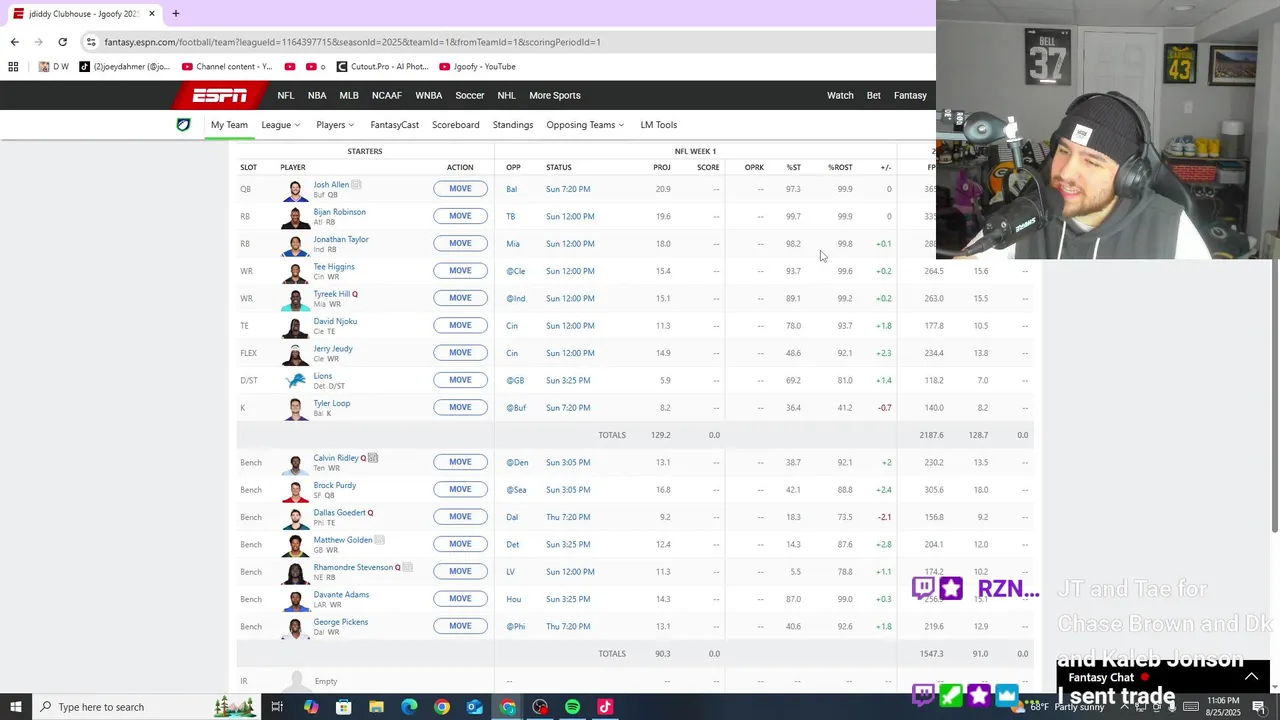Click the ESPN logo
The image size is (1280, 720).
[220, 96]
